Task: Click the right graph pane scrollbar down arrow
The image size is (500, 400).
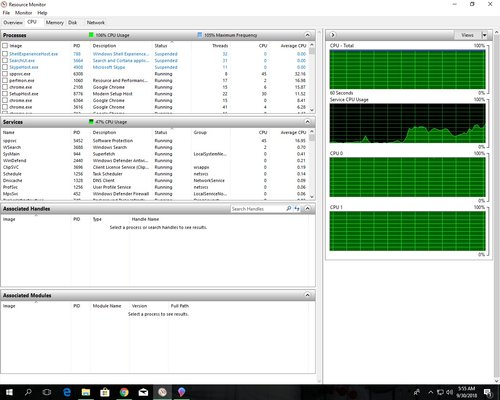Action: [497, 381]
